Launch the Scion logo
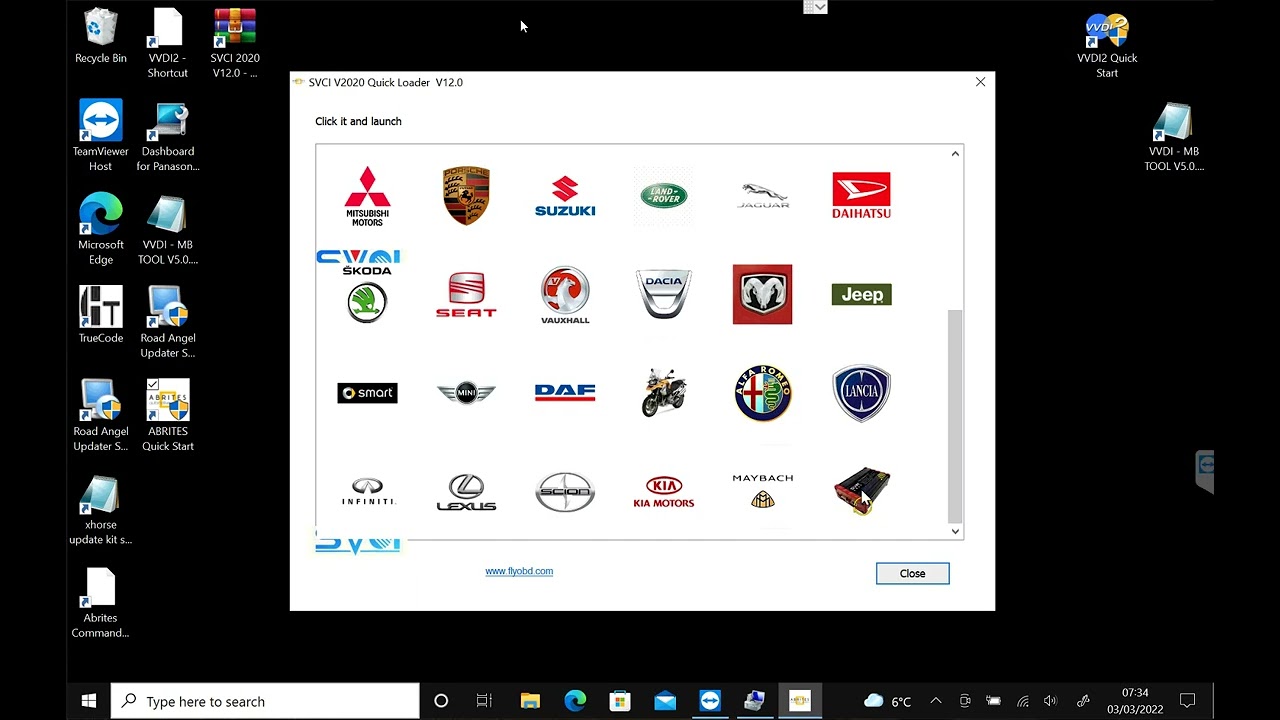The width and height of the screenshot is (1280, 720). click(565, 492)
